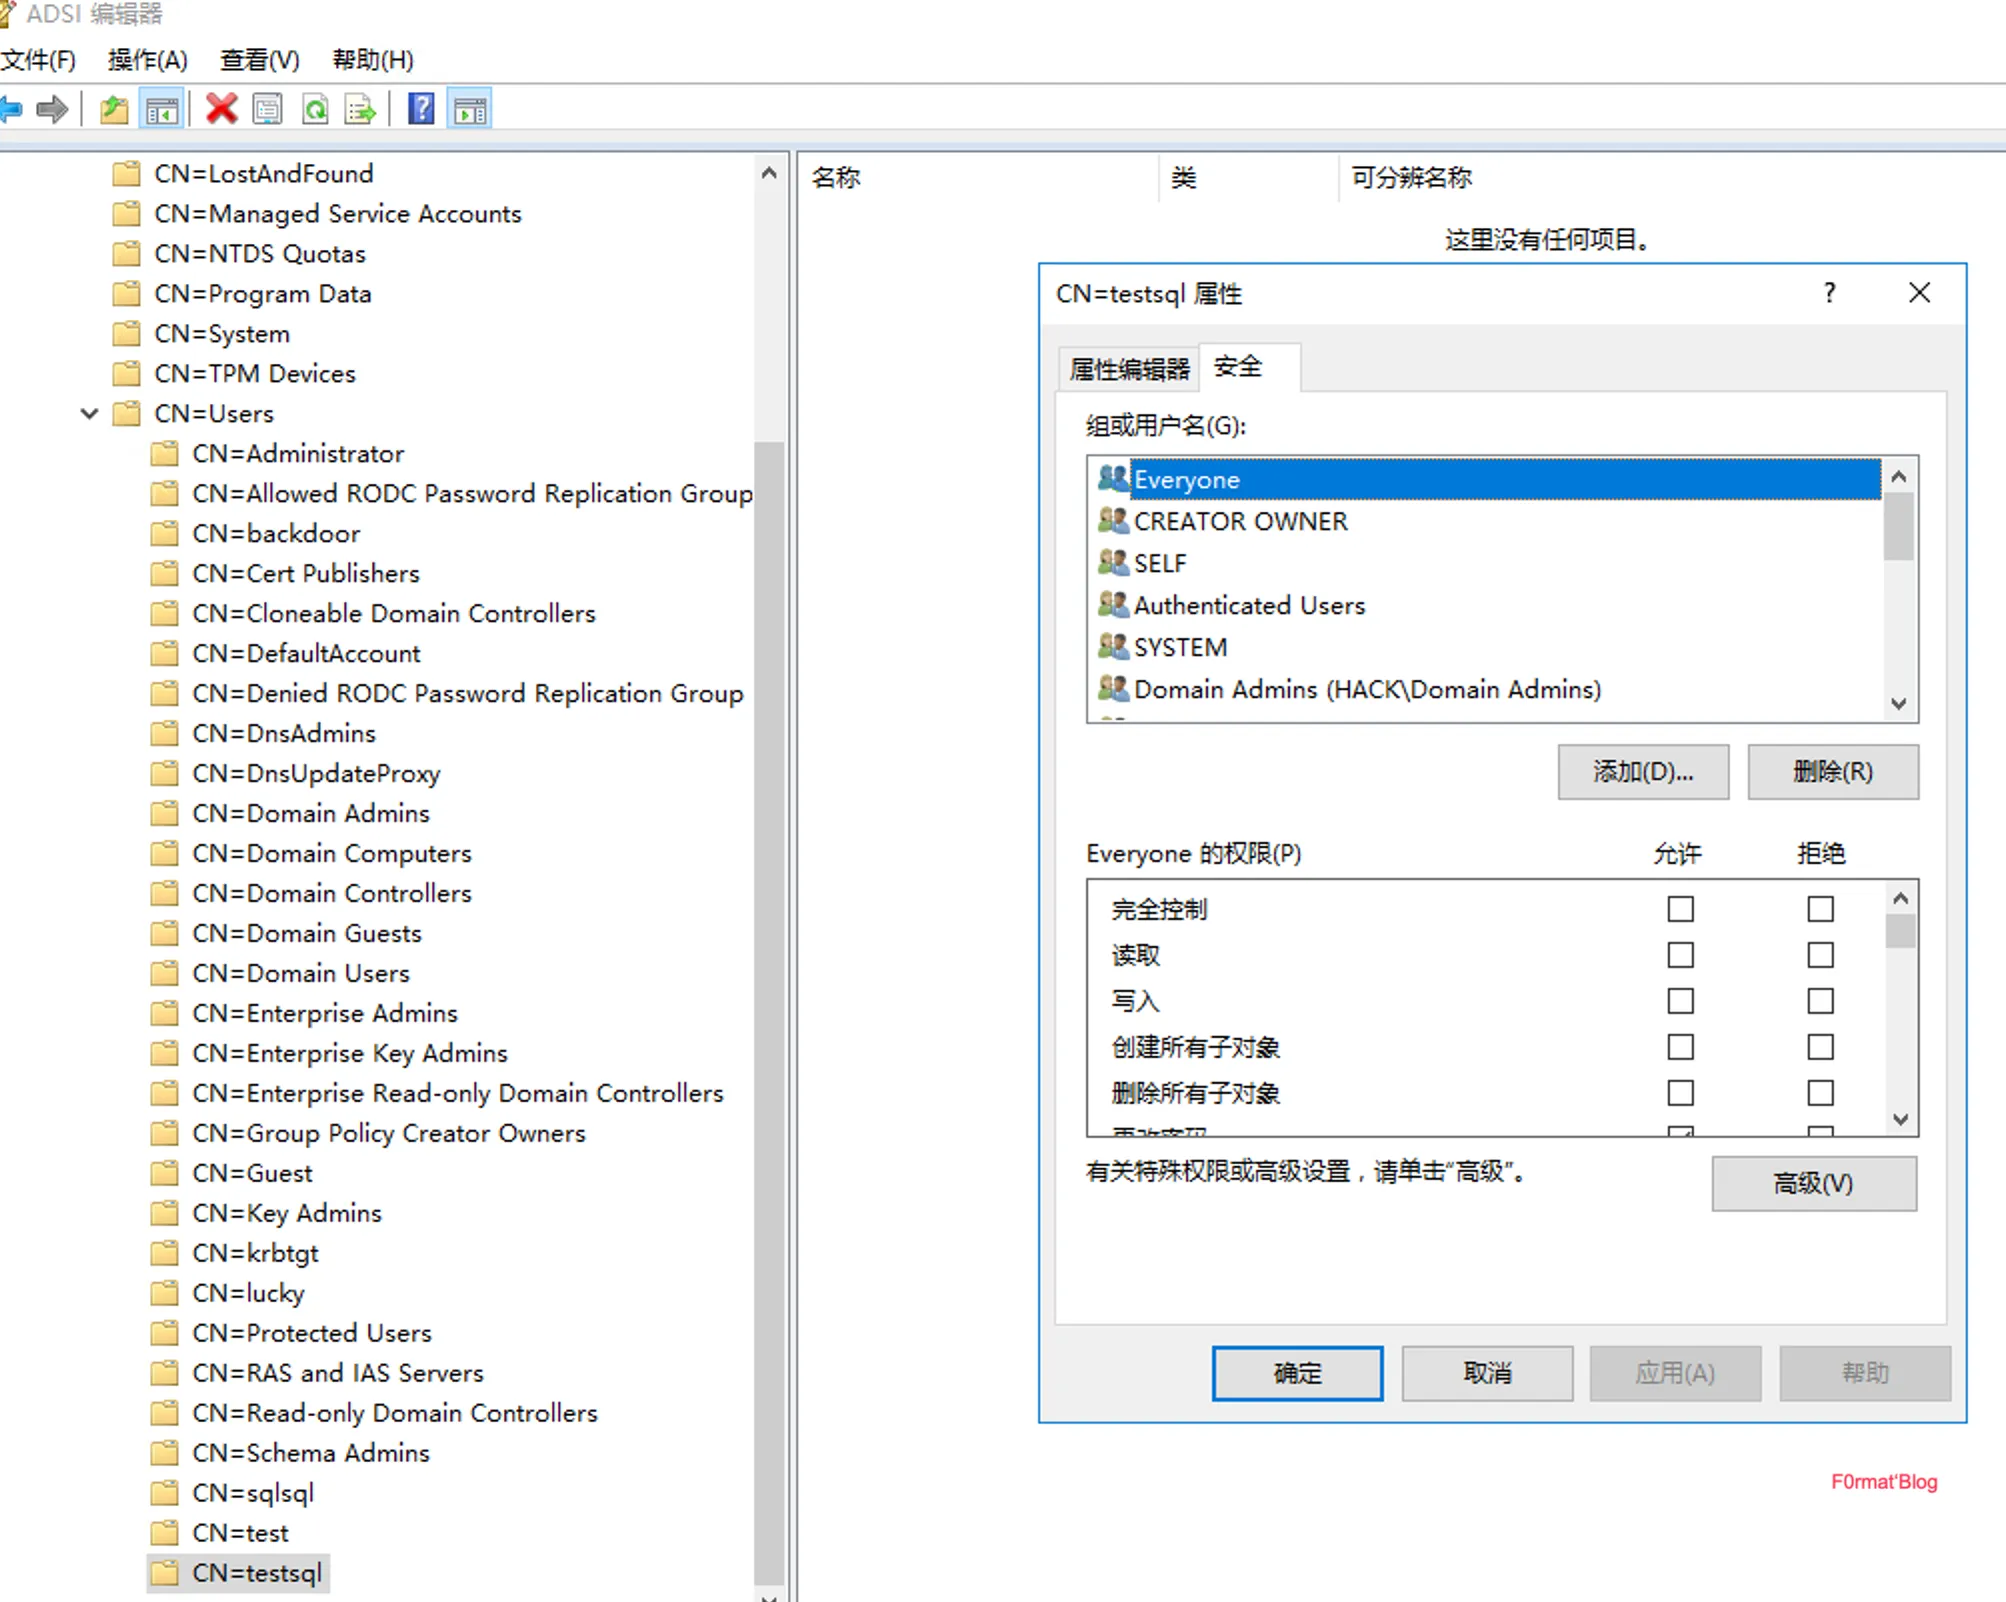
Task: Check Allow for 完全控制 permission
Action: point(1680,909)
